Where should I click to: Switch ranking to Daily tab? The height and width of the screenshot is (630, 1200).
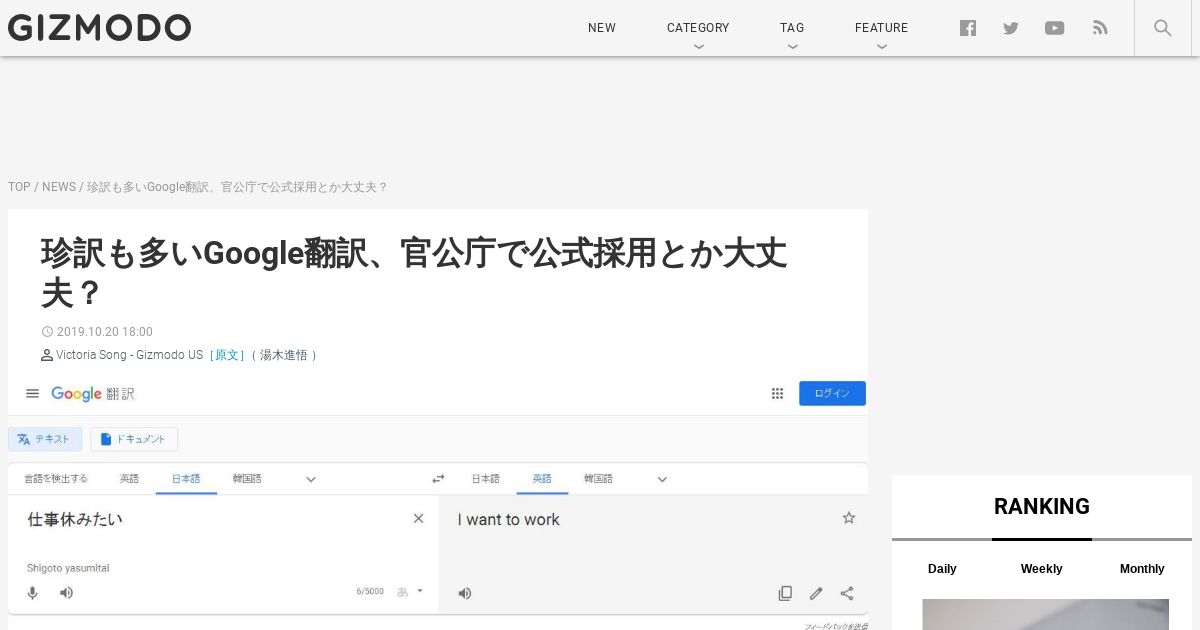(942, 569)
